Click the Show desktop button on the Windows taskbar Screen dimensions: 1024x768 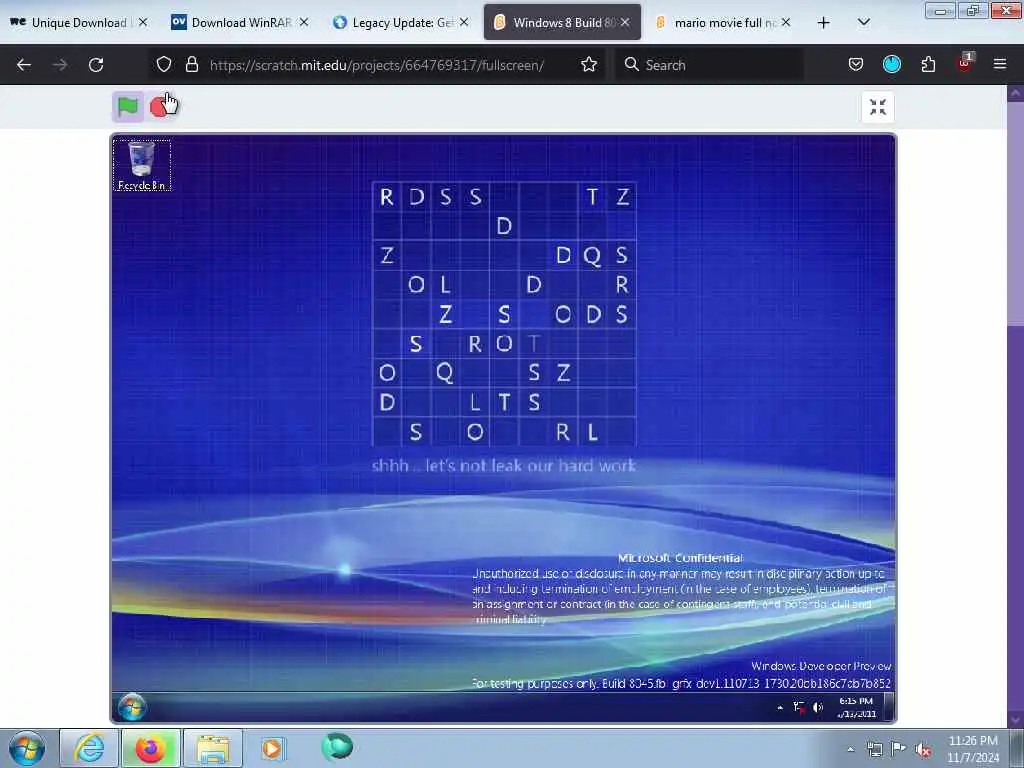[1017, 748]
